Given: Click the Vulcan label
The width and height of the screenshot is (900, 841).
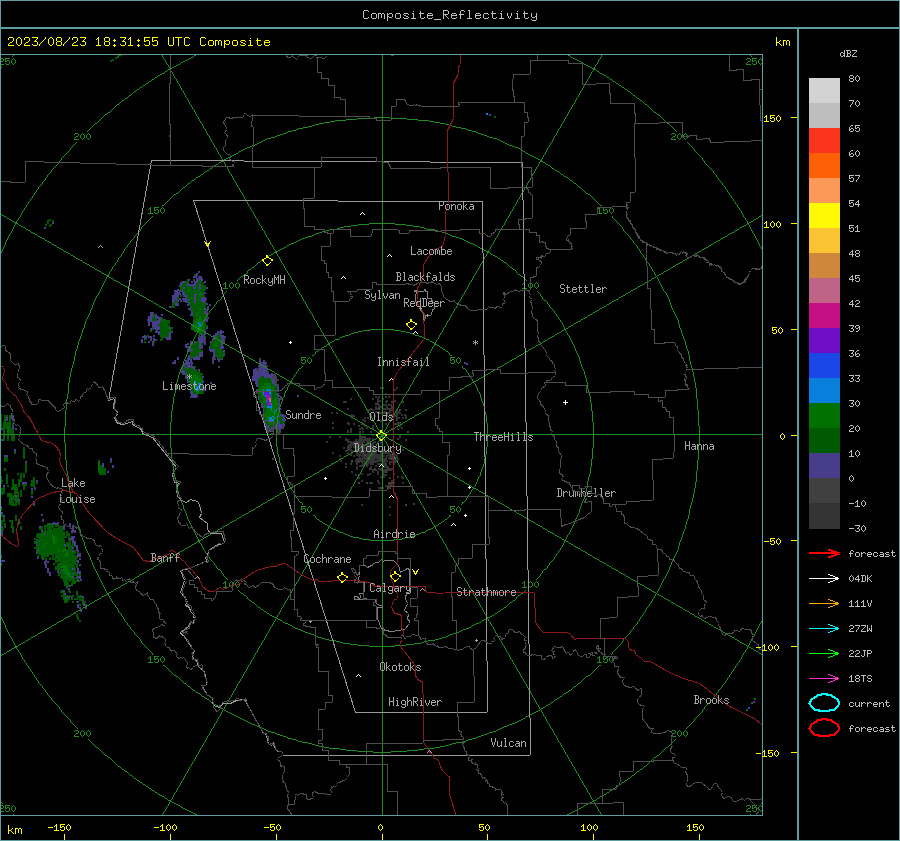Looking at the screenshot, I should (x=509, y=743).
